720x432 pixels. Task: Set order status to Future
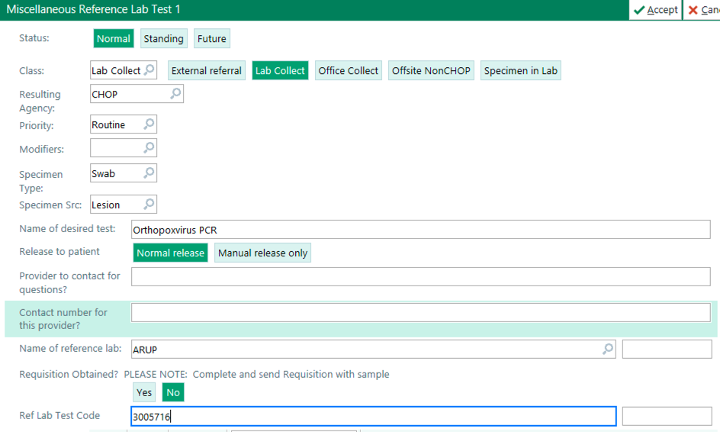tap(212, 39)
